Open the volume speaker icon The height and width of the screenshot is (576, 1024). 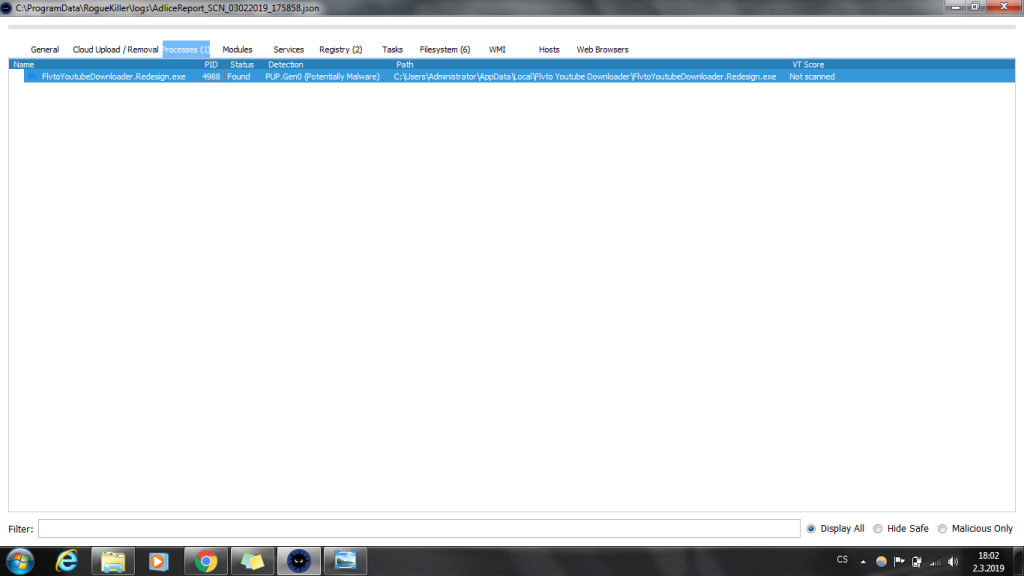click(x=953, y=562)
